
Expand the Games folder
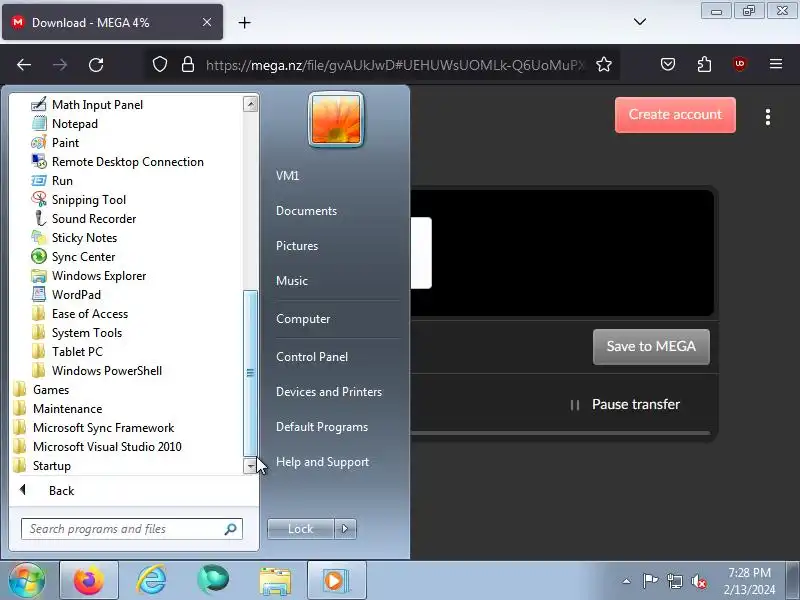(x=51, y=390)
